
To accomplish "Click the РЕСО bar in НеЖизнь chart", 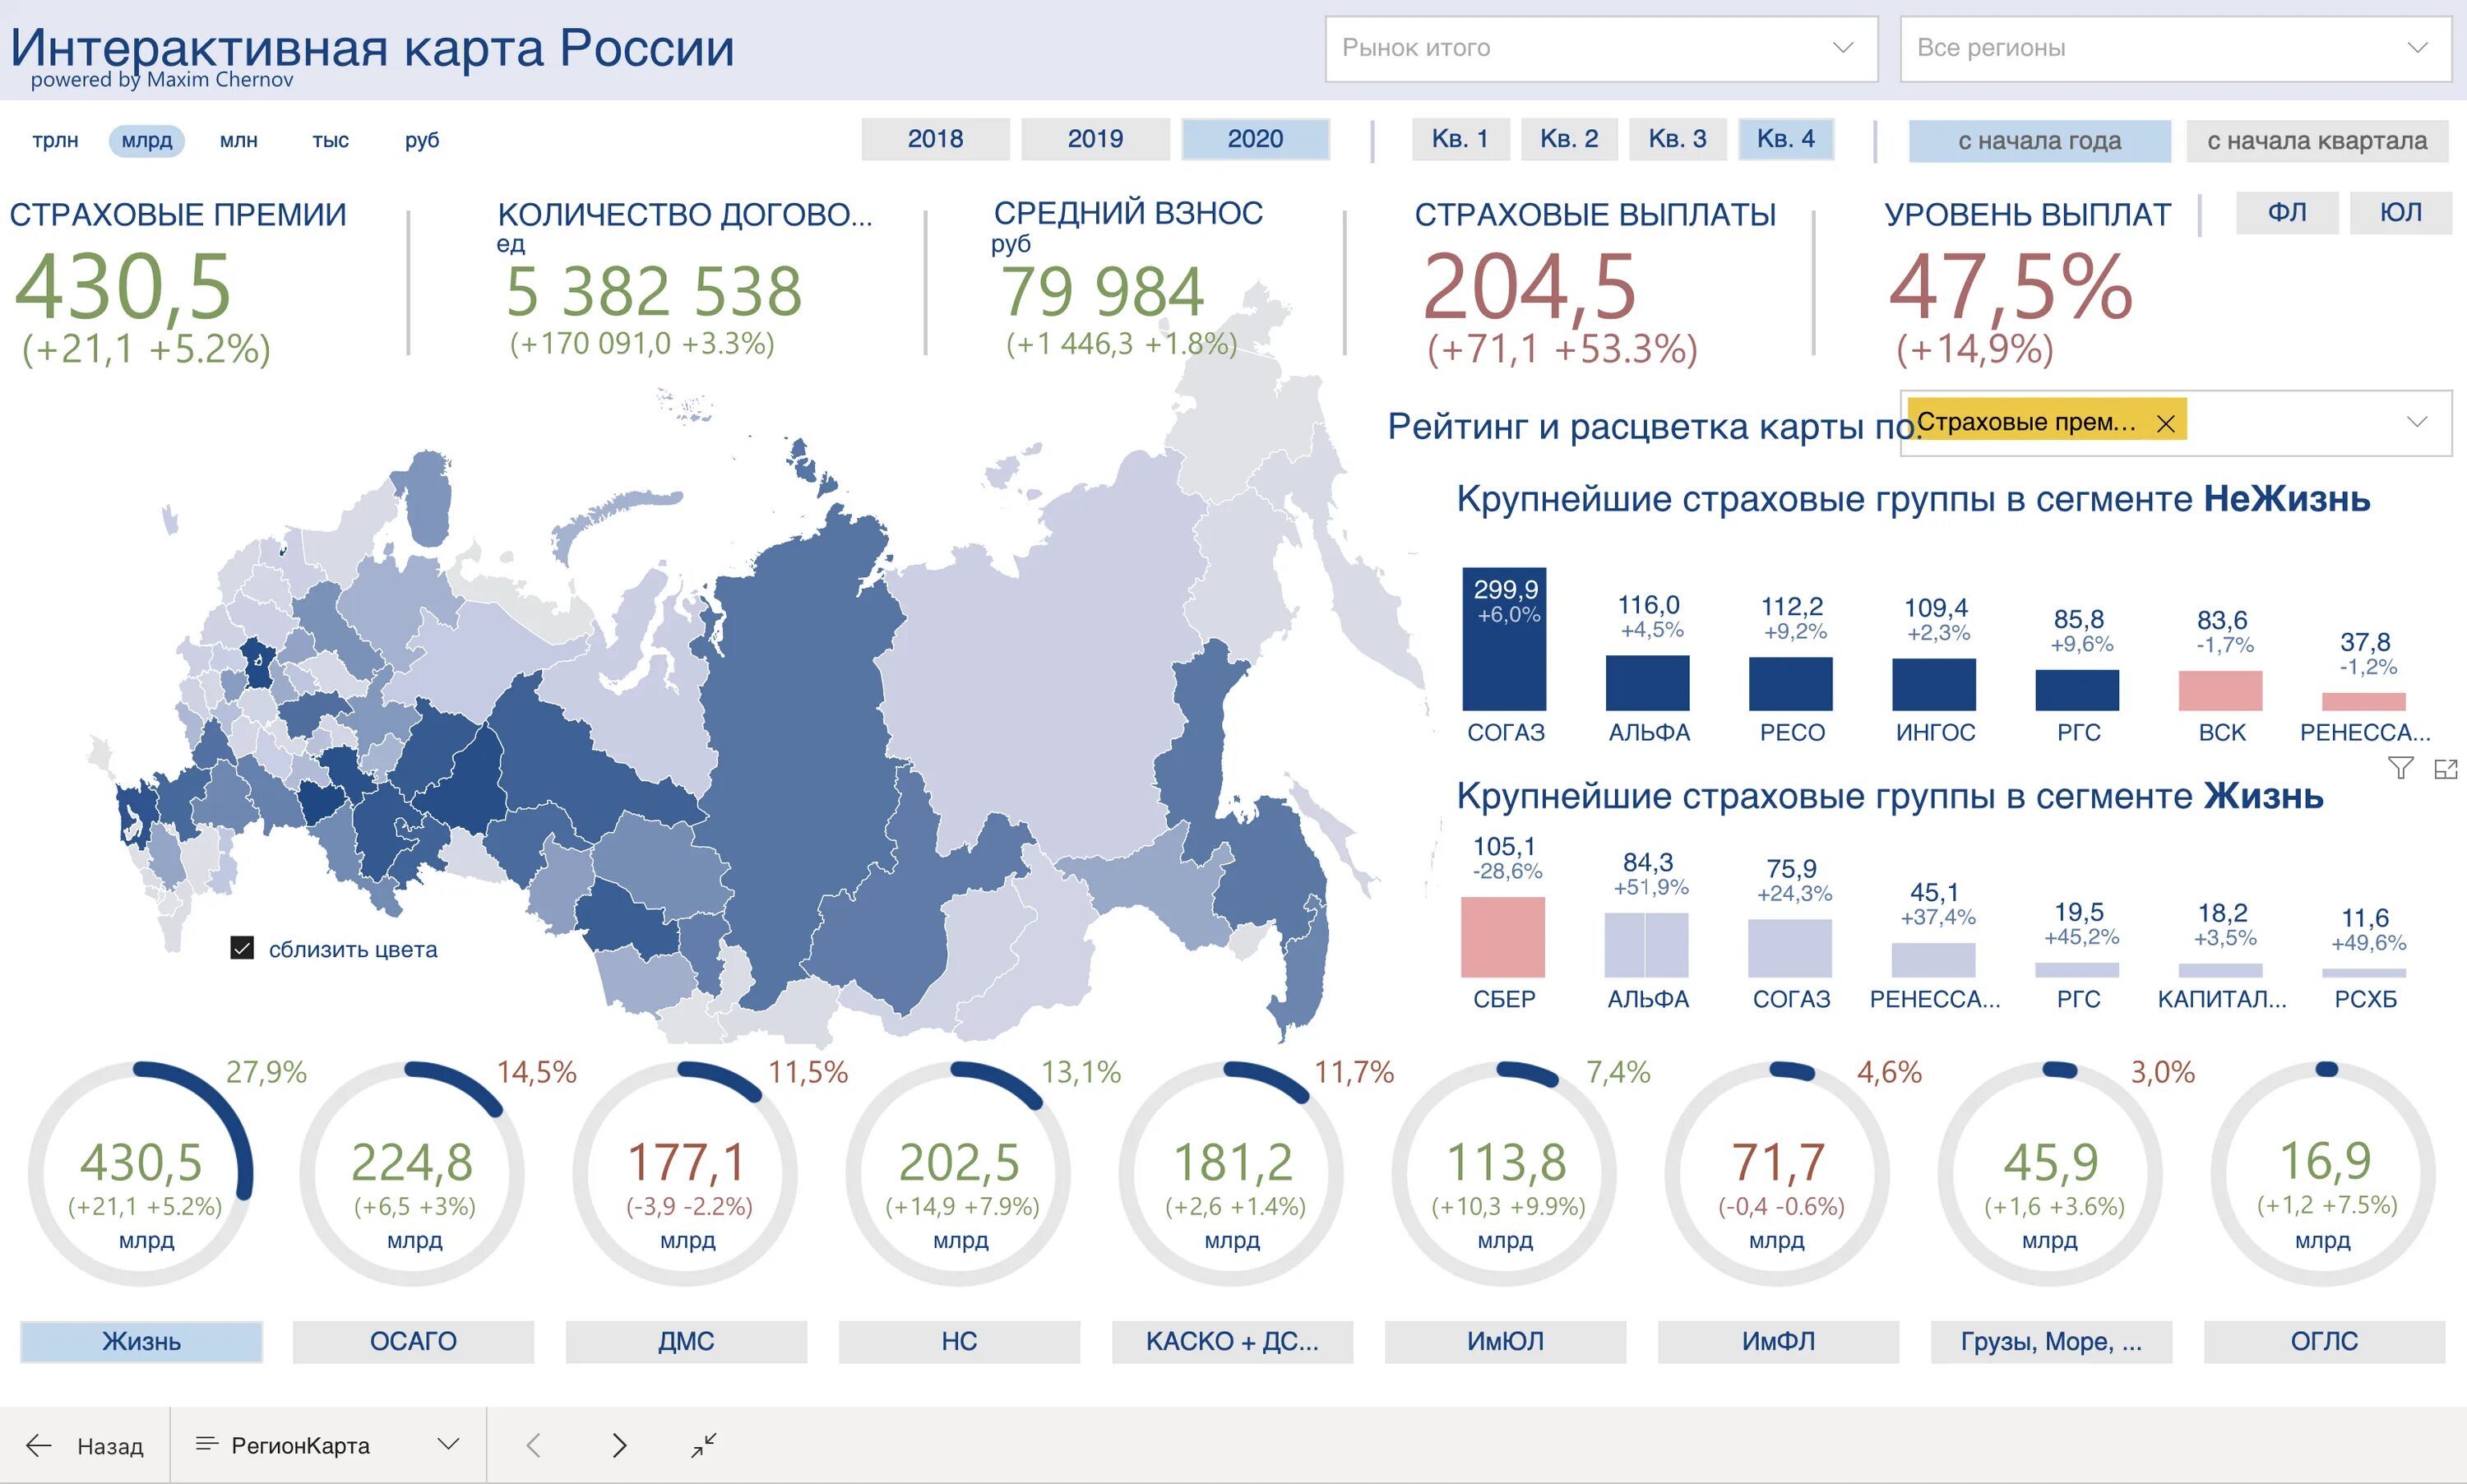I will [x=1791, y=684].
